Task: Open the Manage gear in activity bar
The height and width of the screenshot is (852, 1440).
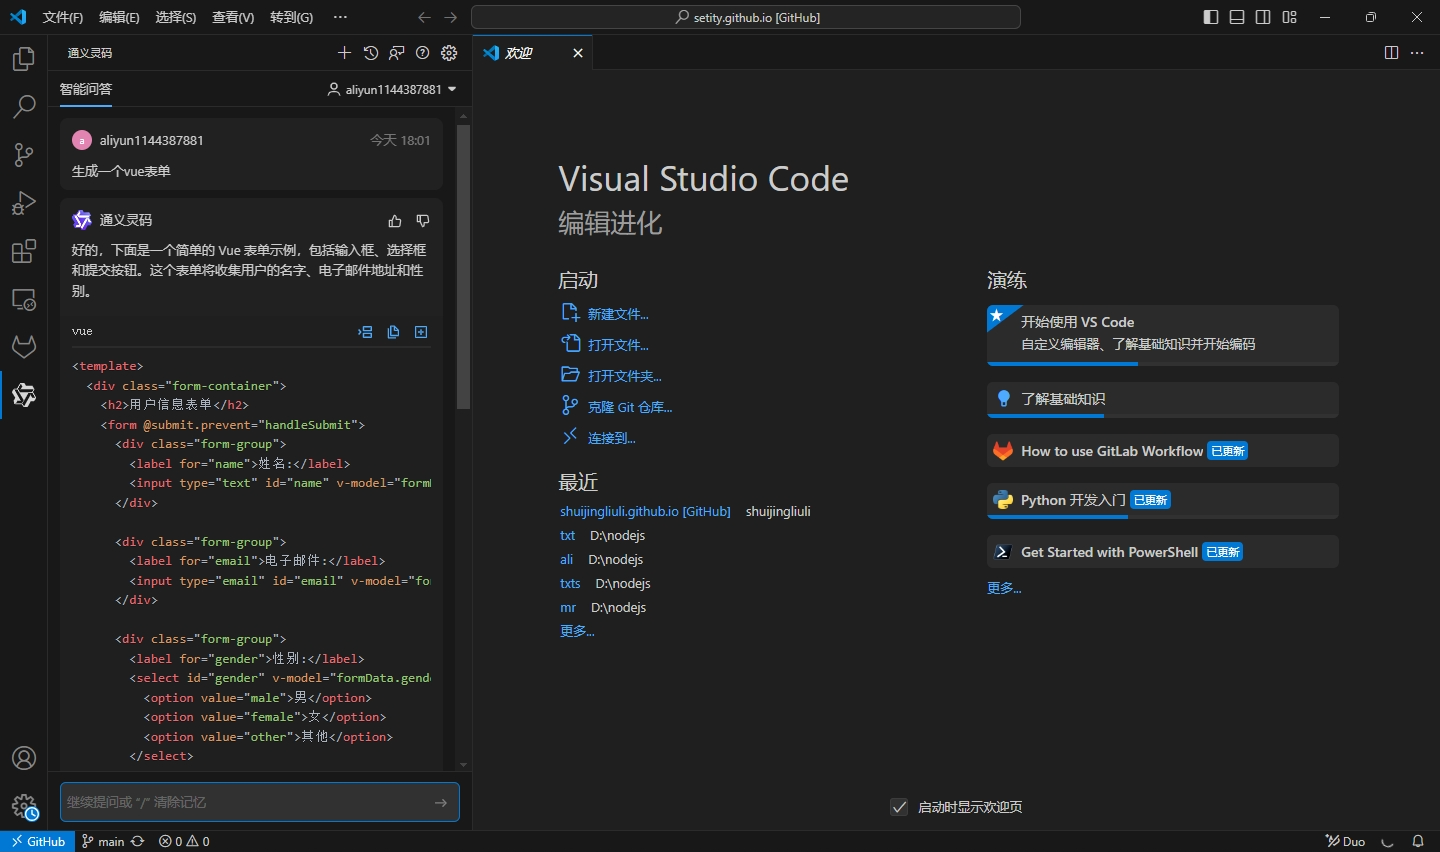Action: point(24,806)
